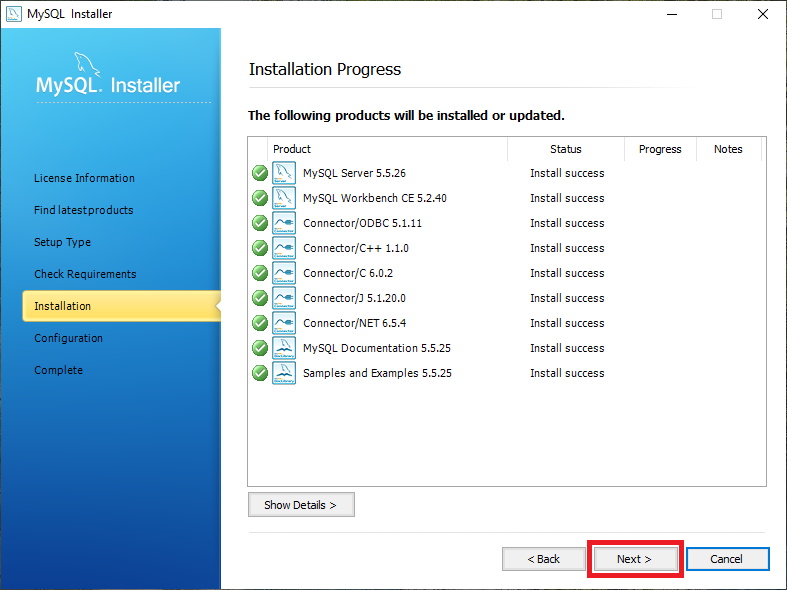Select the MySQL Workbench CE product icon
The image size is (787, 590).
(x=284, y=198)
